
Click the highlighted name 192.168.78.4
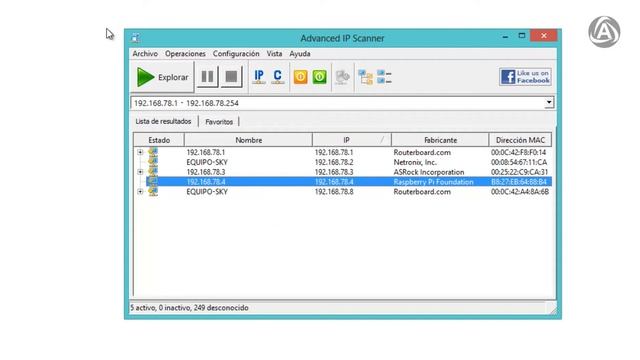pyautogui.click(x=206, y=182)
